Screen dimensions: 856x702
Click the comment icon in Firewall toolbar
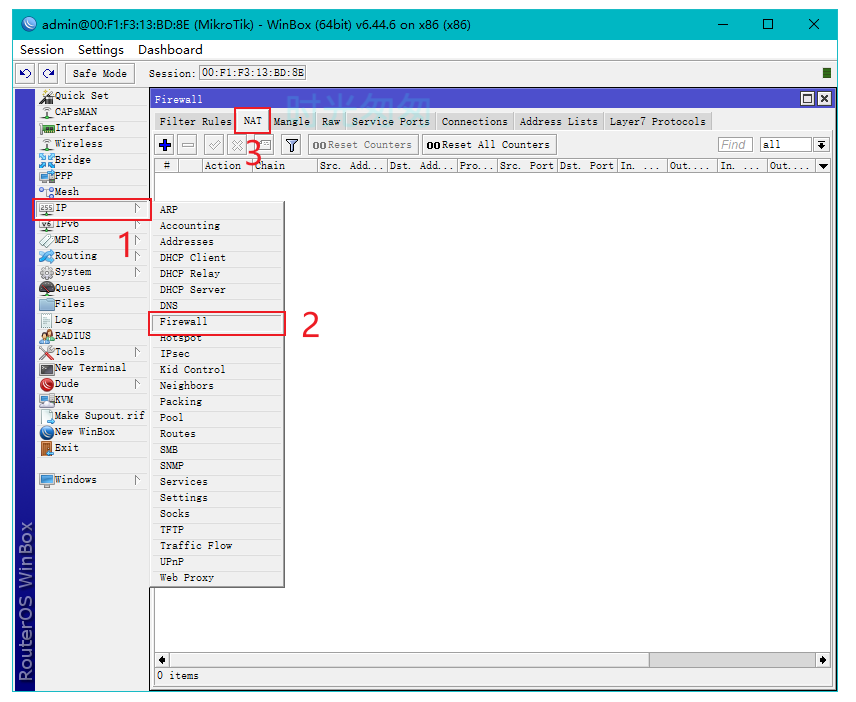point(264,145)
